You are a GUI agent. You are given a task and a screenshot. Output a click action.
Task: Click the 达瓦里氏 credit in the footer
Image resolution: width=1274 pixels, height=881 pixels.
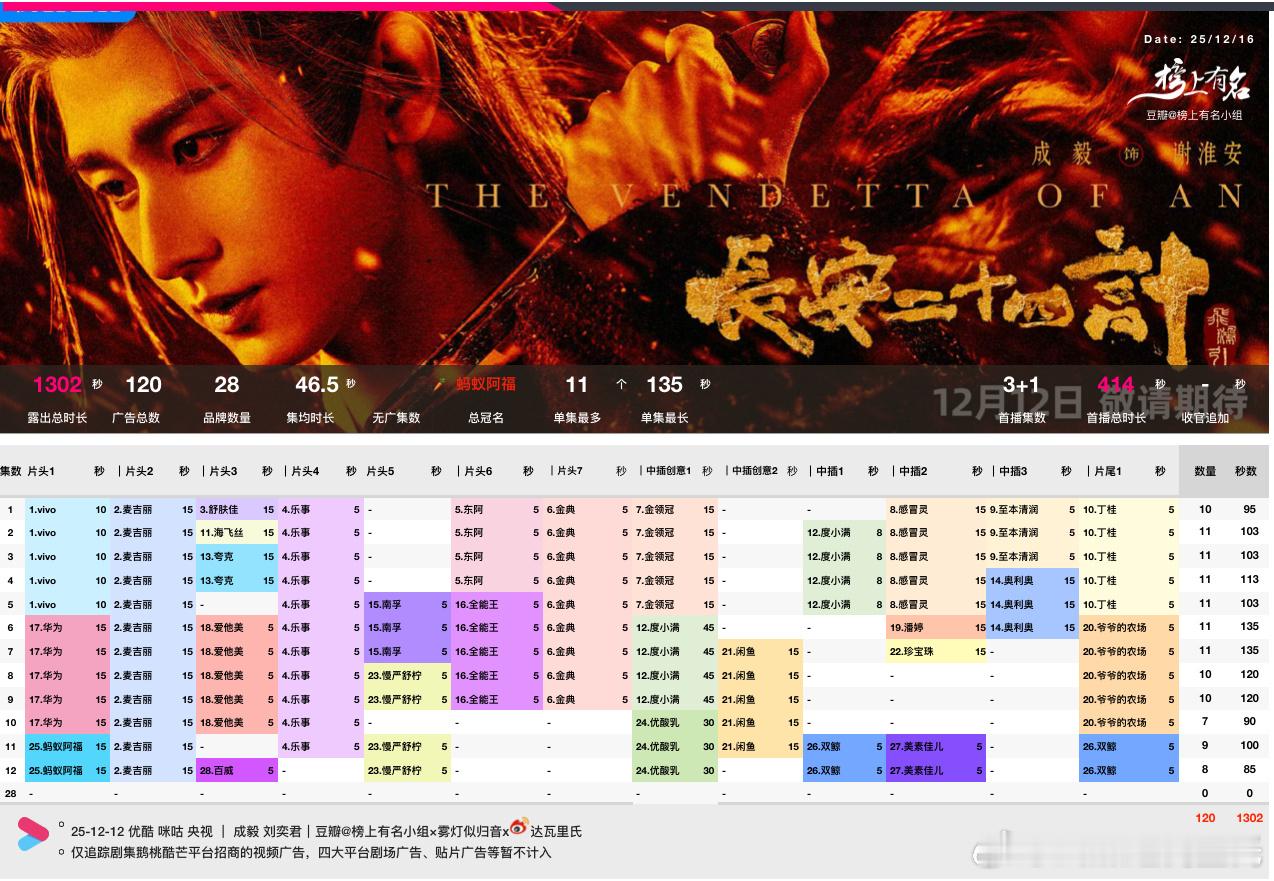557,831
